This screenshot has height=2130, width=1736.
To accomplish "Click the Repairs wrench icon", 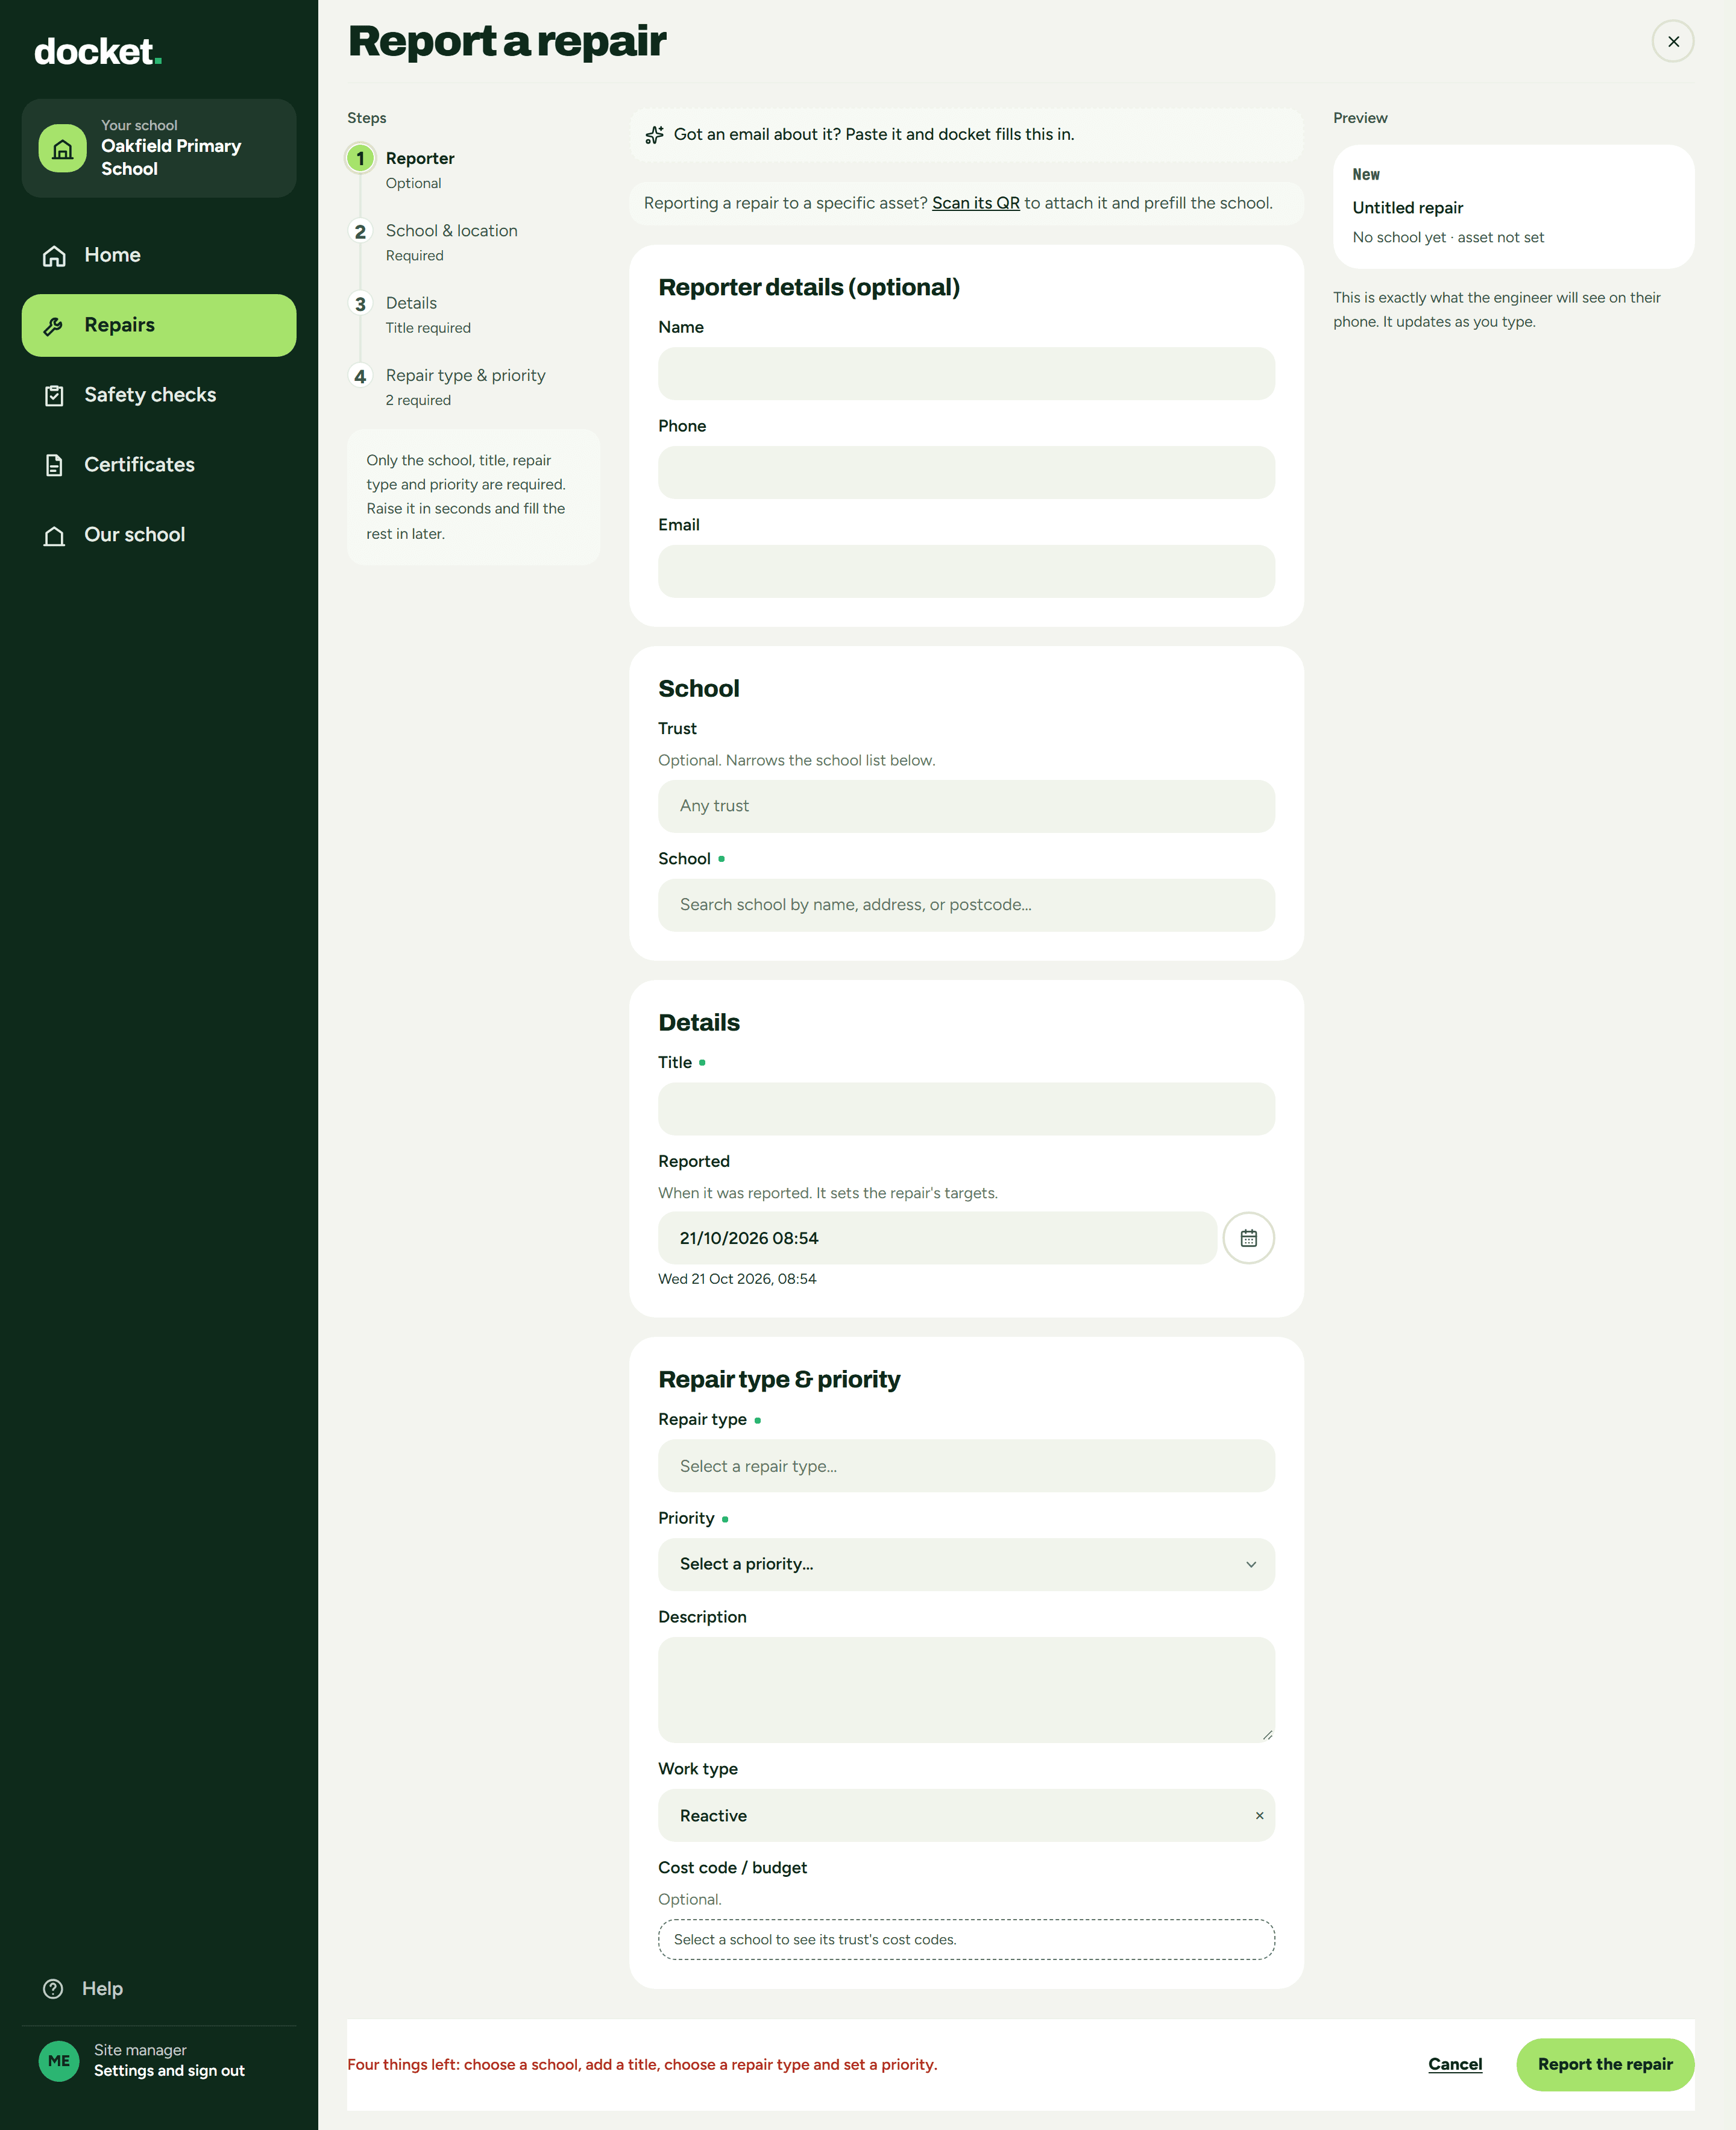I will coord(54,326).
